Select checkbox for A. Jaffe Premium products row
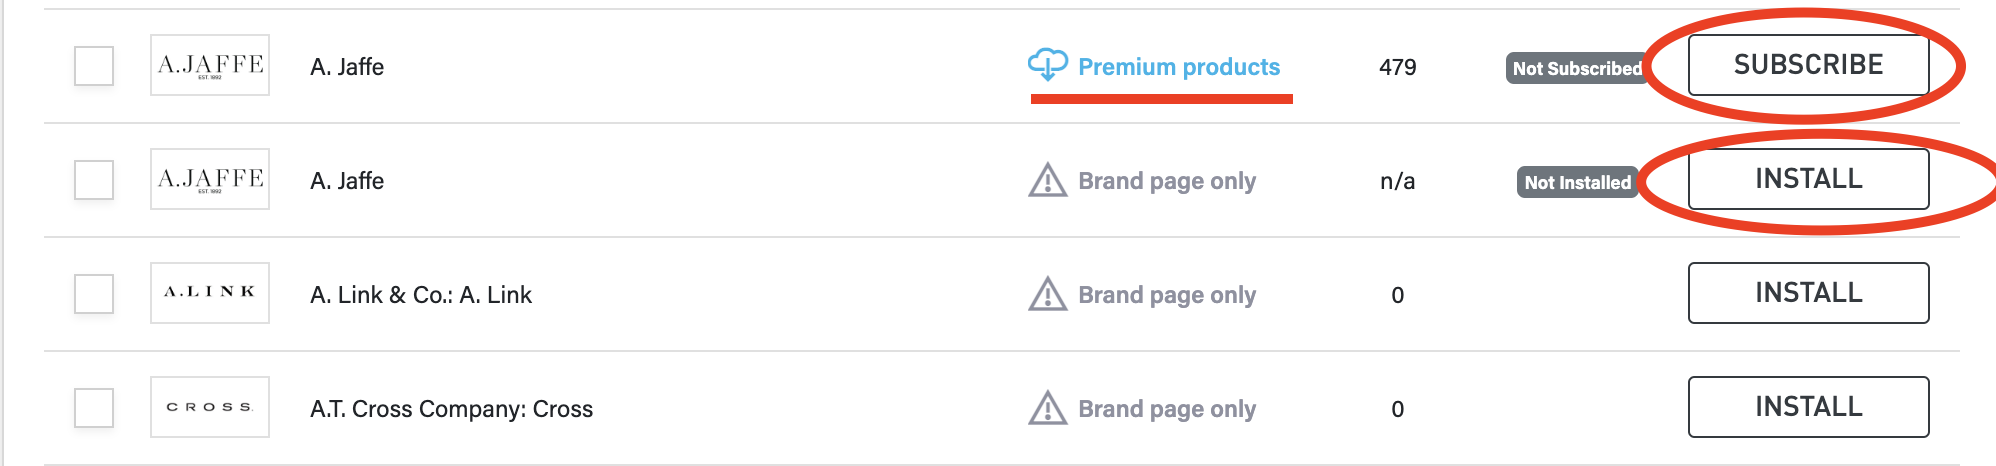The width and height of the screenshot is (1996, 466). (94, 66)
